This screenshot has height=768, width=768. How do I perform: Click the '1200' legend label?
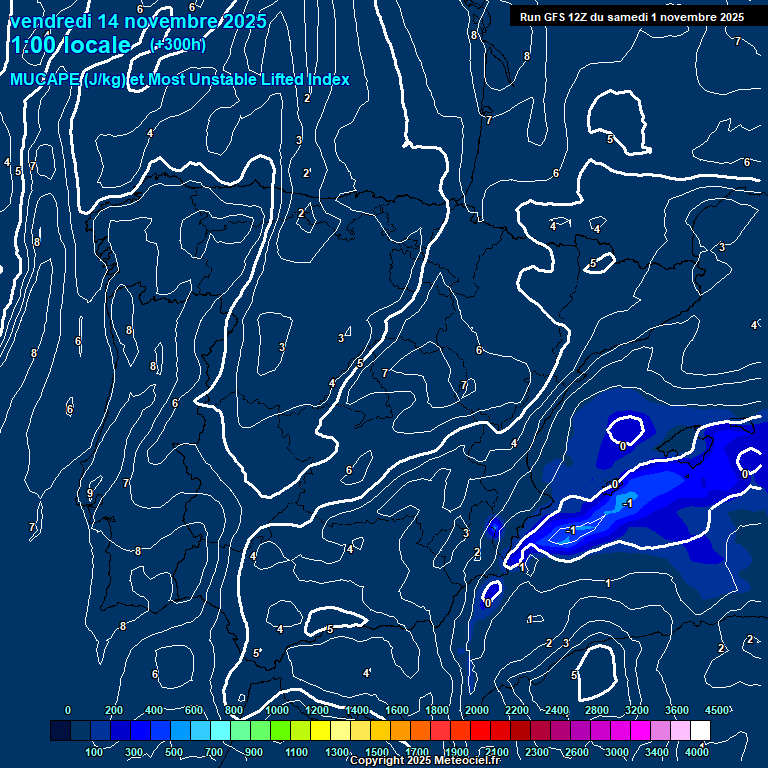click(x=317, y=710)
